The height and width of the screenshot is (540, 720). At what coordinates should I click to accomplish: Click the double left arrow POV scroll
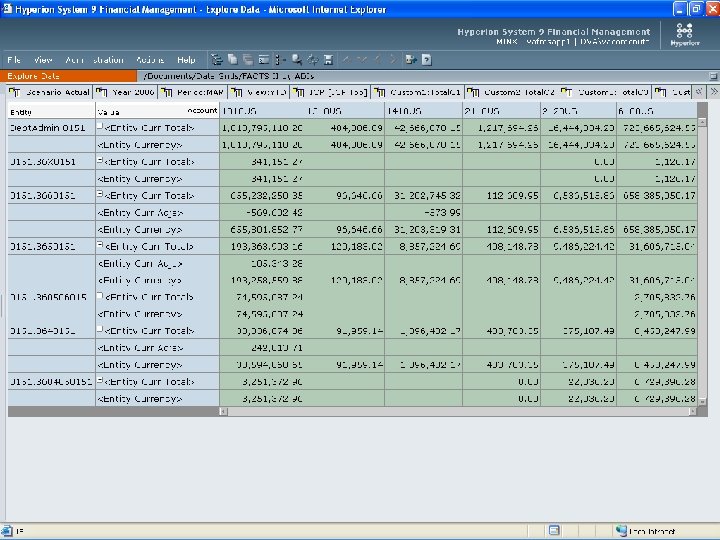(699, 92)
